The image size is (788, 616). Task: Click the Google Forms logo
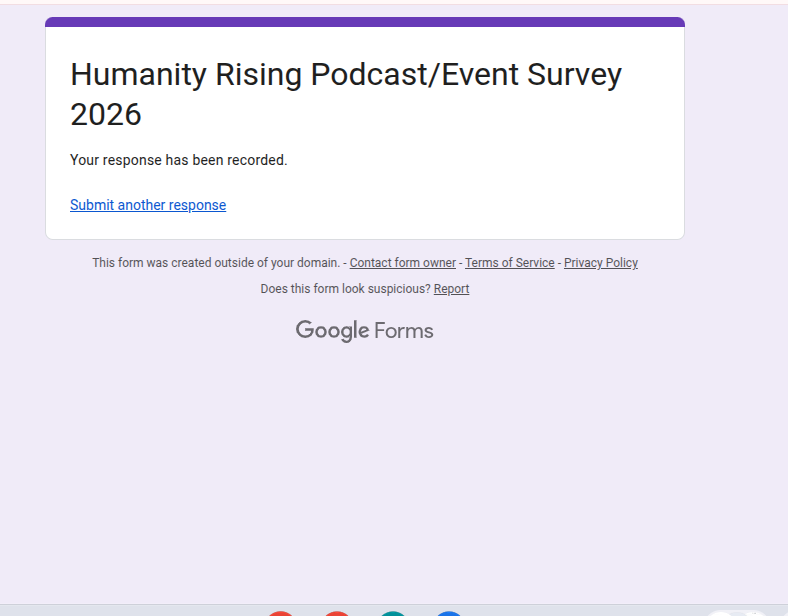tap(364, 331)
